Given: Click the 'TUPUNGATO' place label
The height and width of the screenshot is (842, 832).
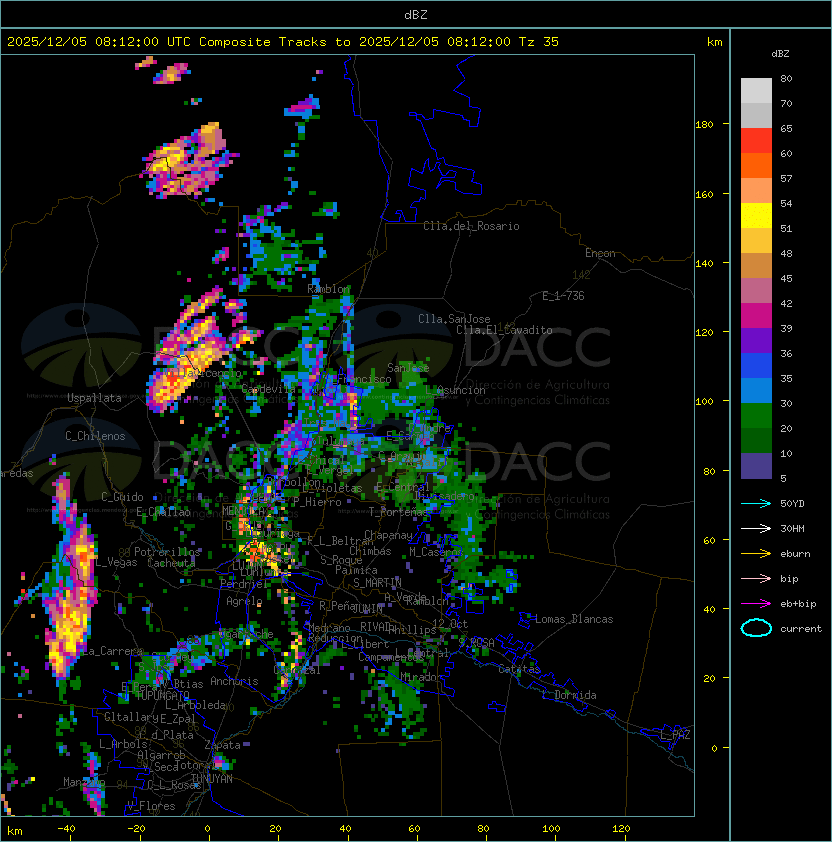Looking at the screenshot, I should click(x=162, y=695).
